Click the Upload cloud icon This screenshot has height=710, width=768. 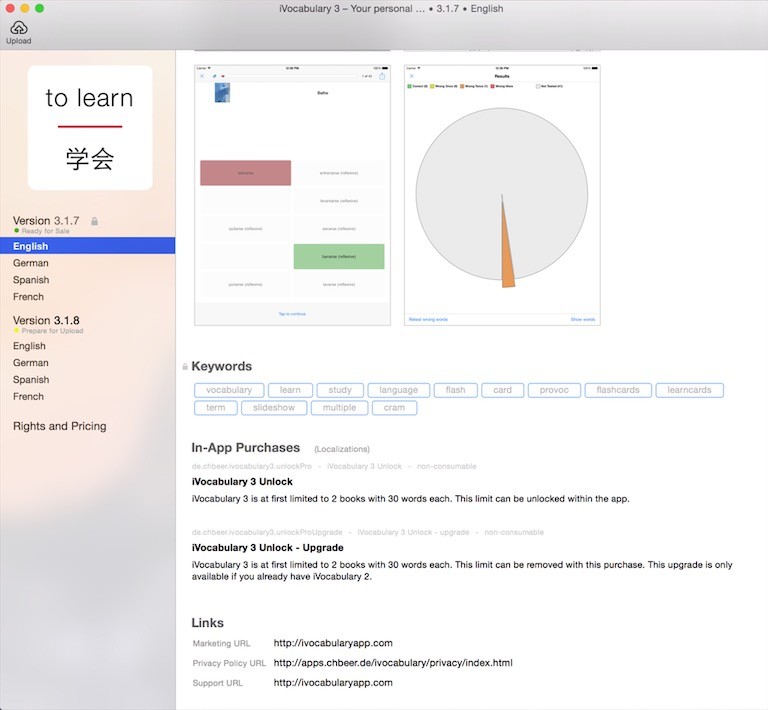(x=19, y=27)
